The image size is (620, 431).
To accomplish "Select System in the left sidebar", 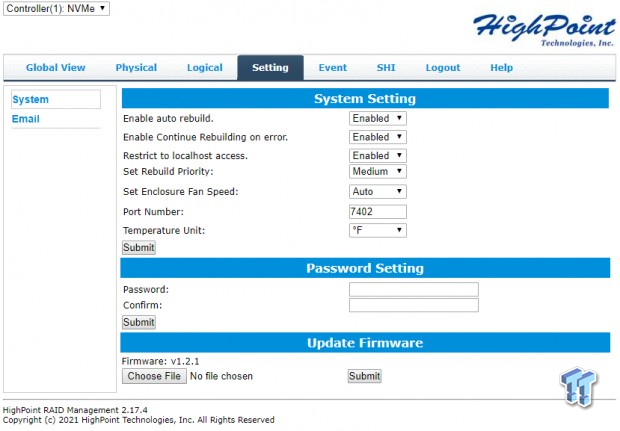I will 56,99.
